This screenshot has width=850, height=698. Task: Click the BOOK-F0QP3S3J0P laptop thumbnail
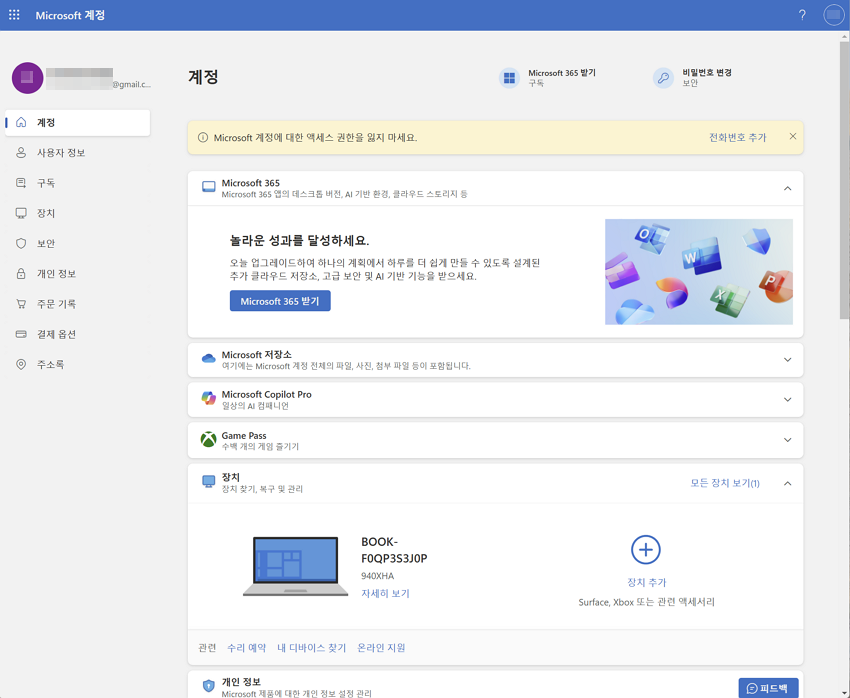coord(295,566)
